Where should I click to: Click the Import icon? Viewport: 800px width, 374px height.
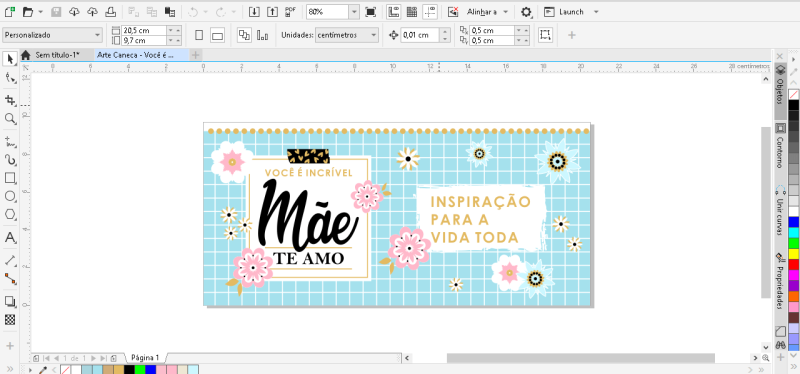click(x=255, y=11)
